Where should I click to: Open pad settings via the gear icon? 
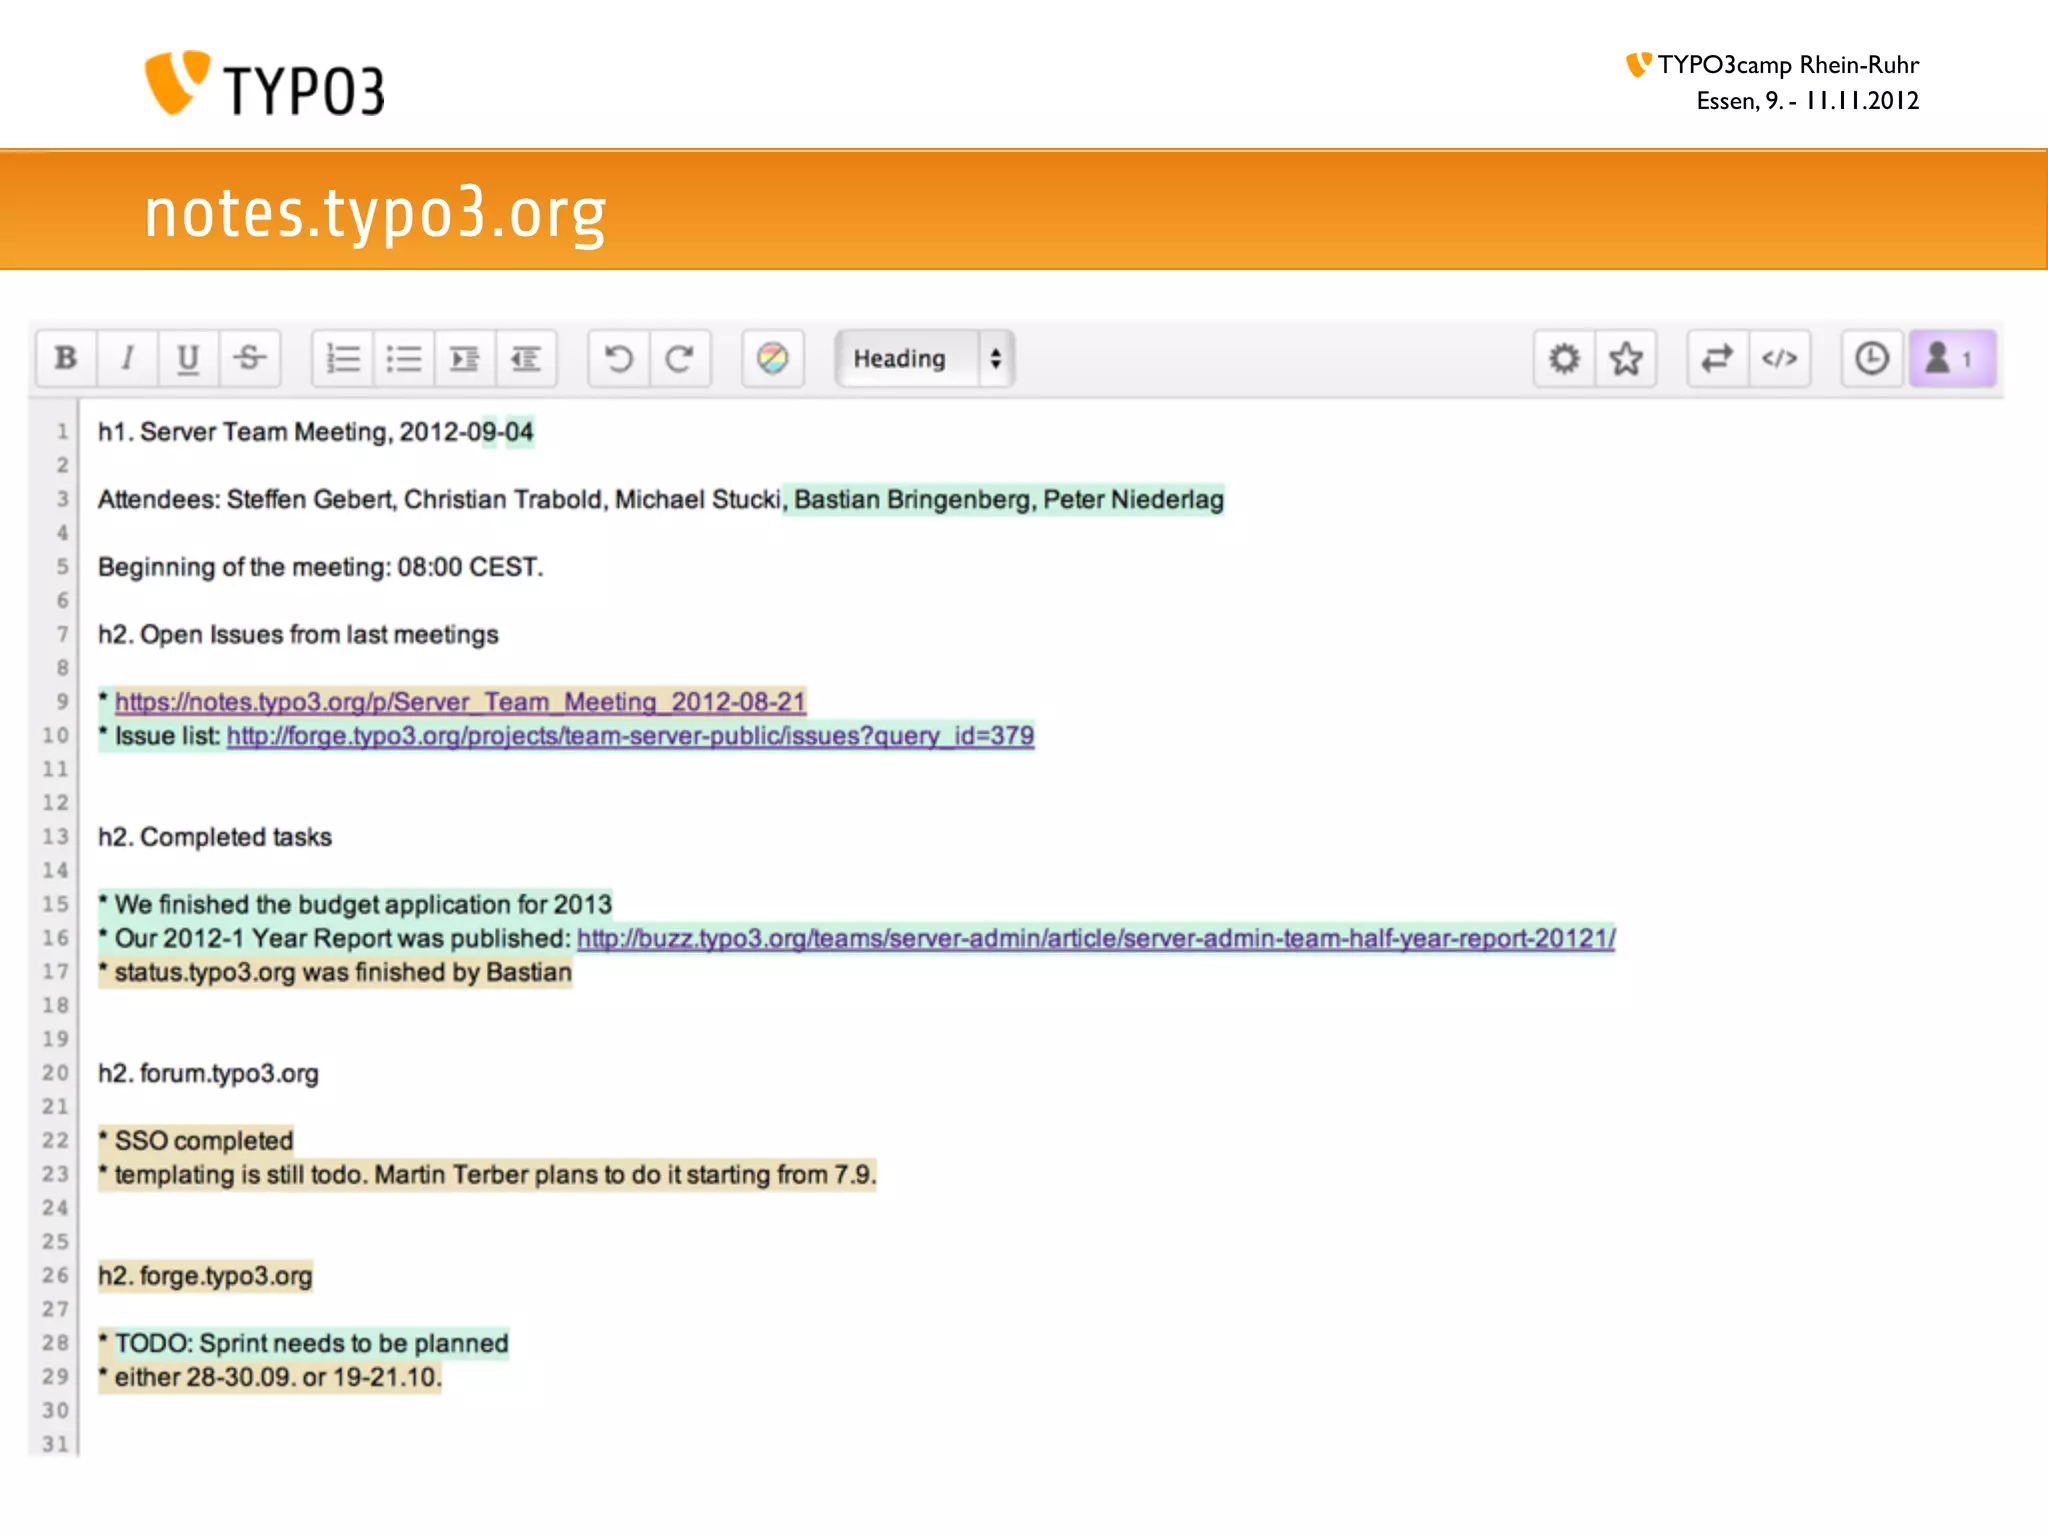(1564, 358)
